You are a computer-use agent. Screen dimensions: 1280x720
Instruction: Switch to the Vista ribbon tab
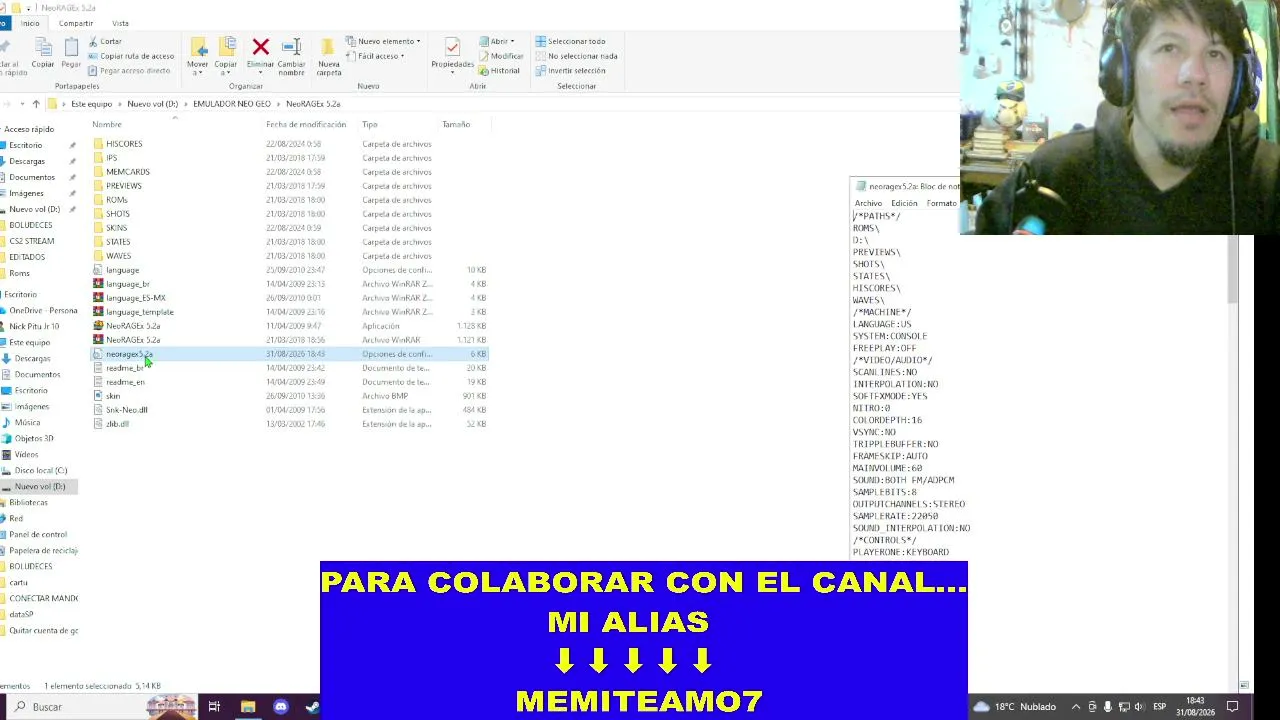click(120, 23)
